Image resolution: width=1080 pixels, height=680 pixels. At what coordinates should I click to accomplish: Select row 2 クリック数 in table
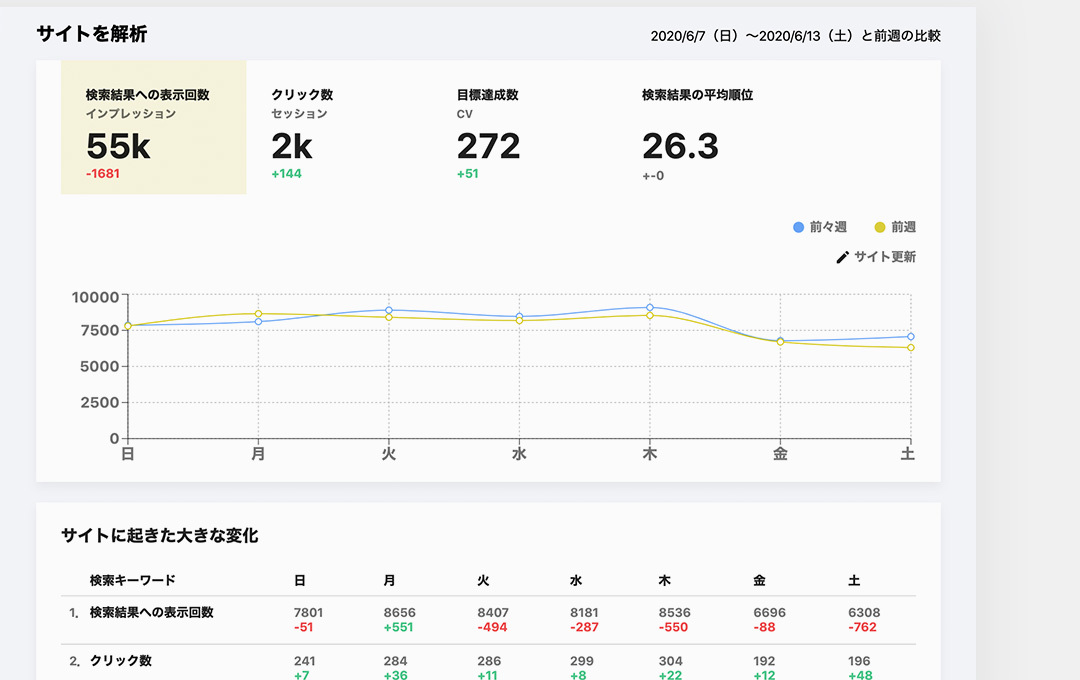coord(121,661)
